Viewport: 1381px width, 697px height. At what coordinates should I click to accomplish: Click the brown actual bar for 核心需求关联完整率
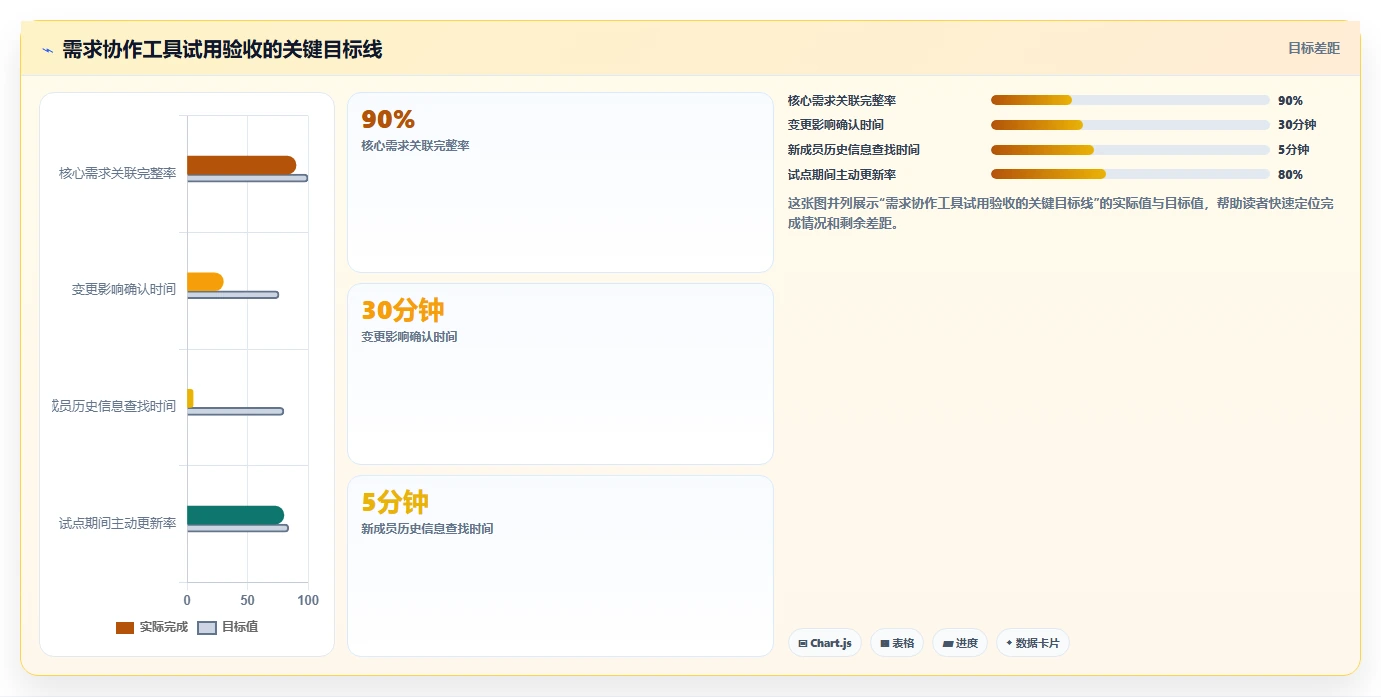tap(241, 165)
